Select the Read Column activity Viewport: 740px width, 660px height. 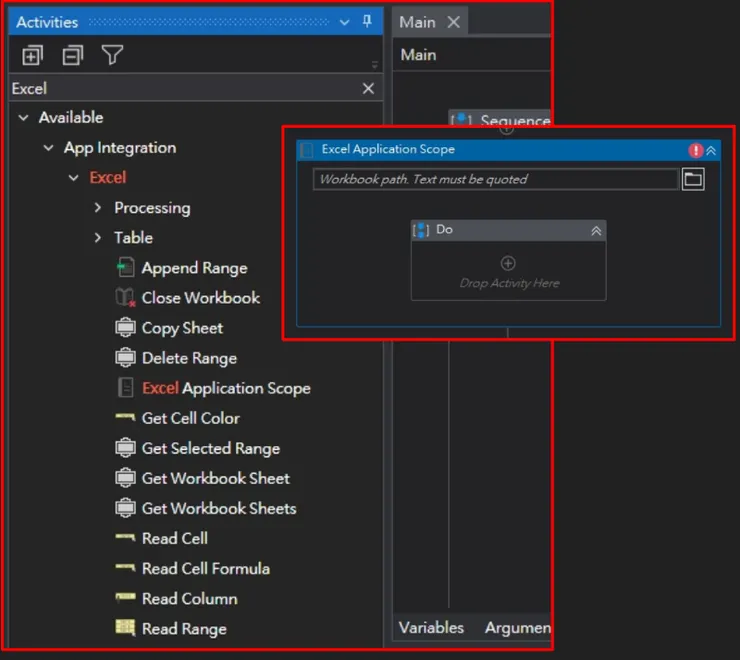[x=190, y=599]
